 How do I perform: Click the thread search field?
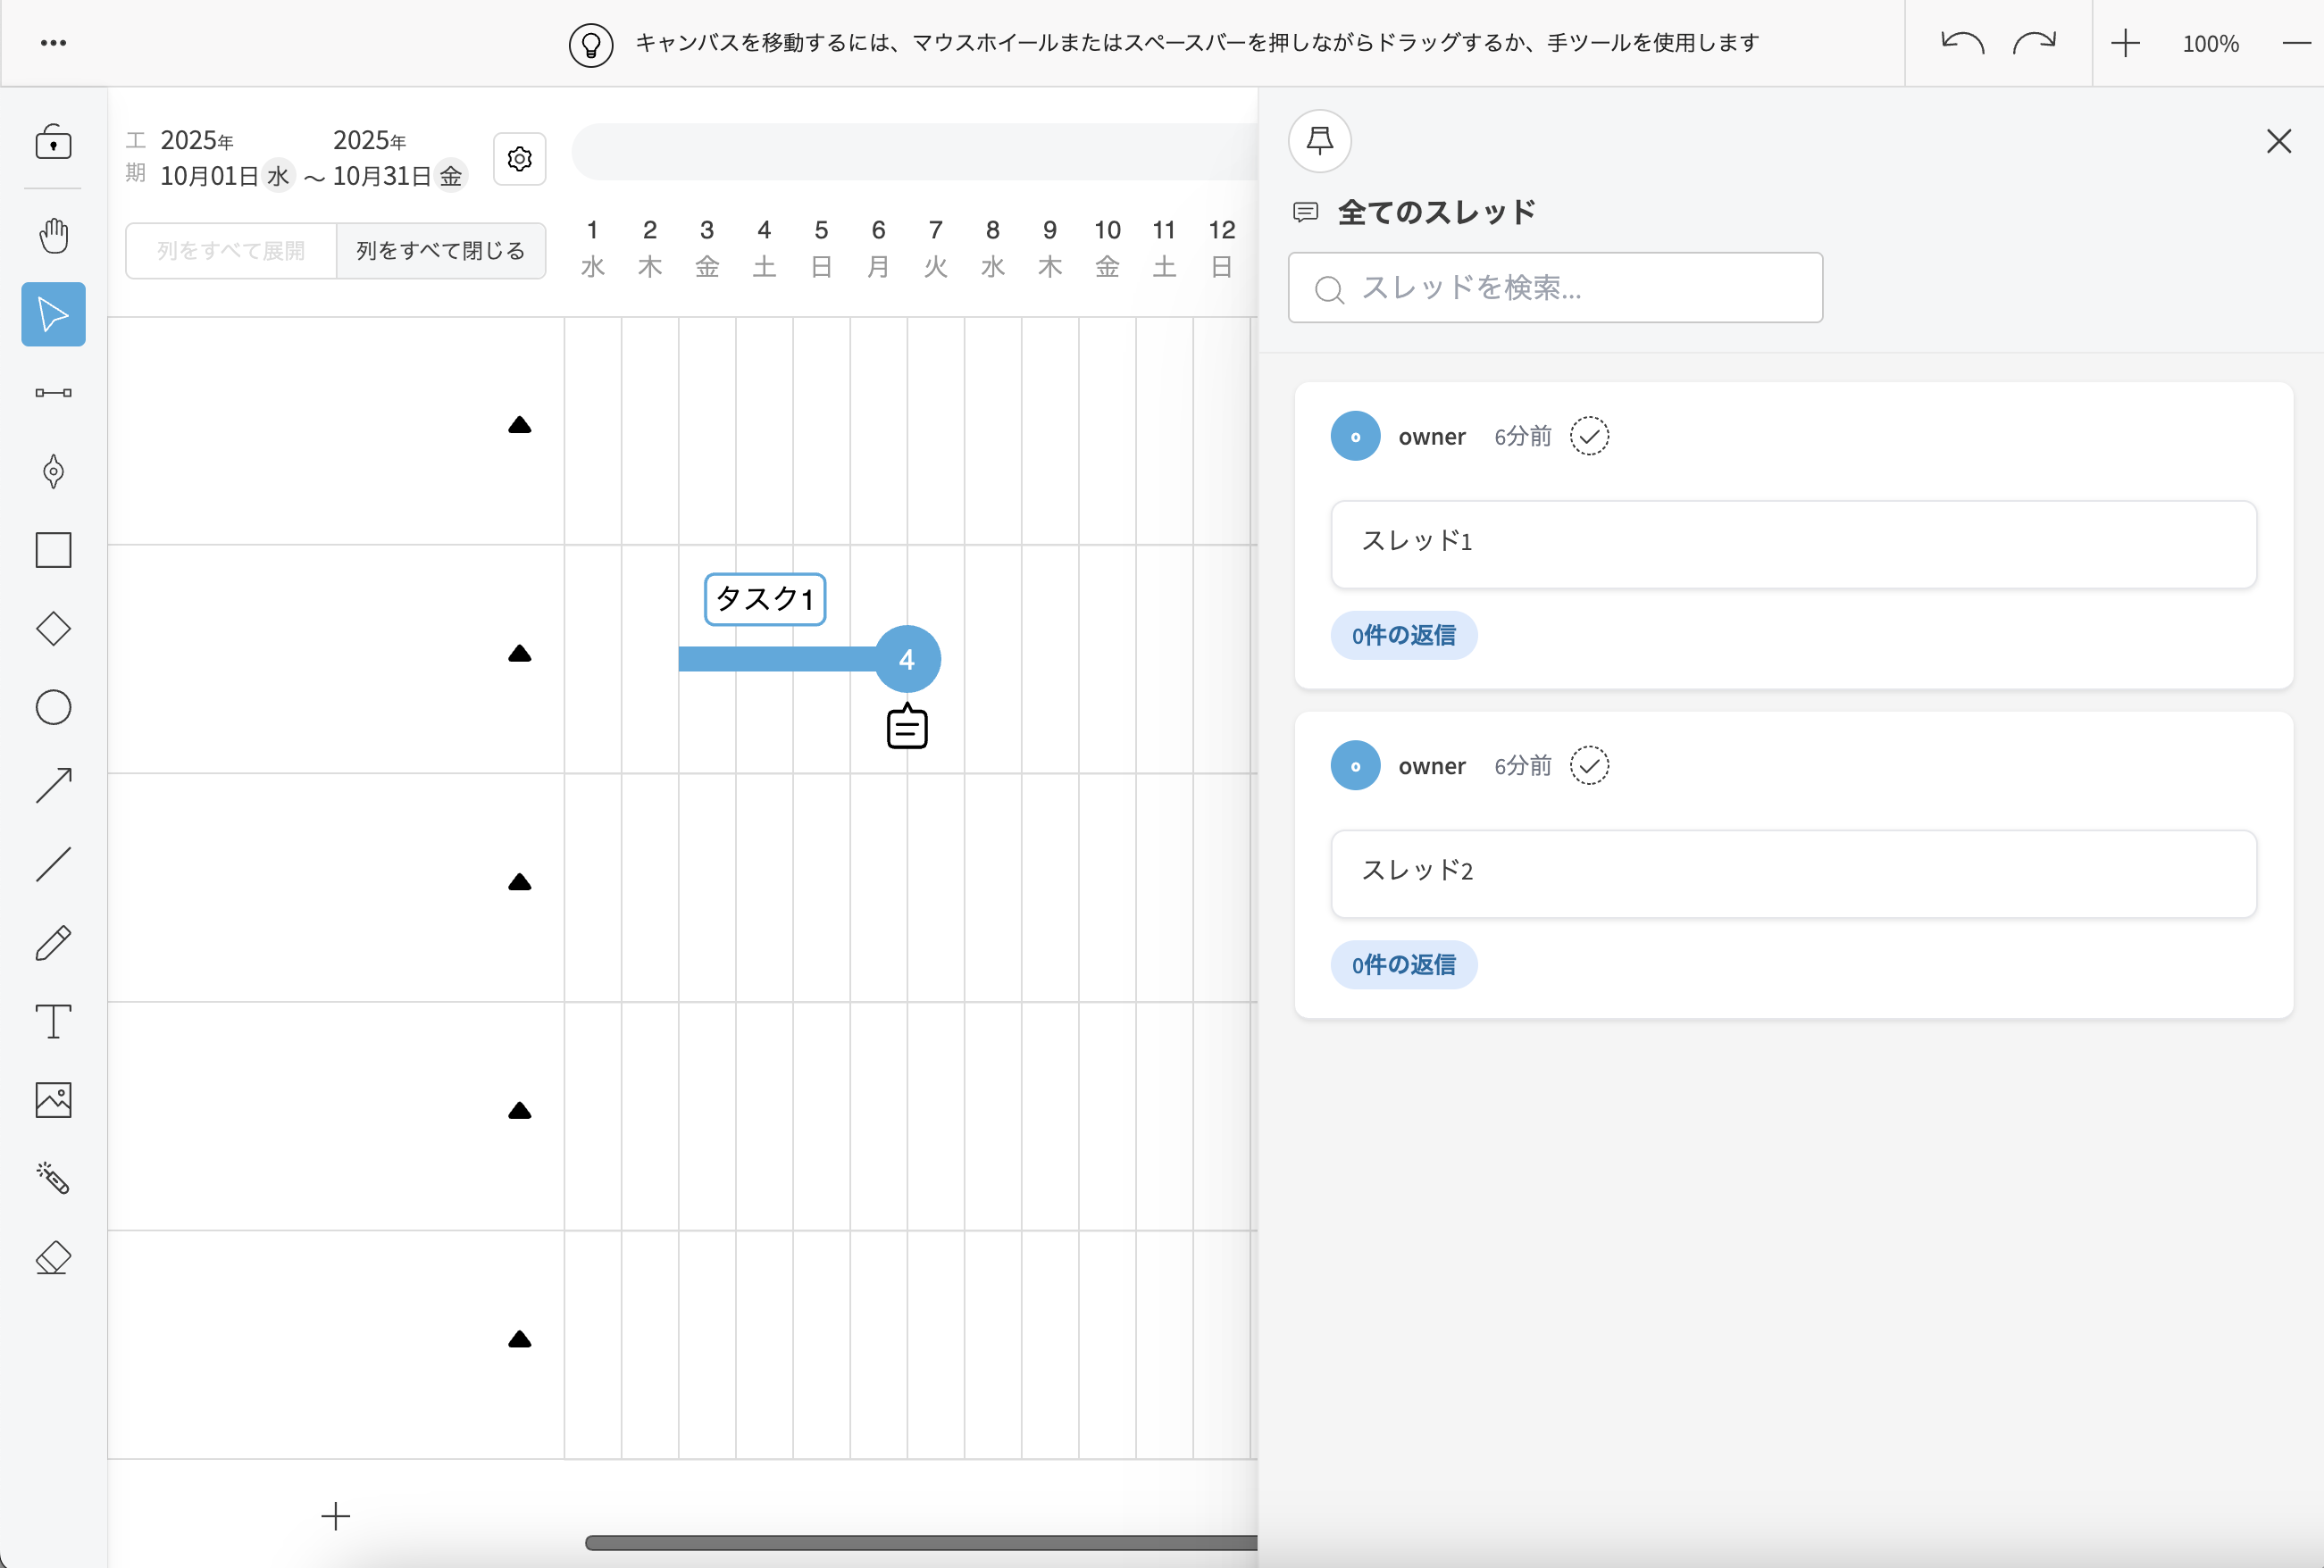(x=1555, y=288)
